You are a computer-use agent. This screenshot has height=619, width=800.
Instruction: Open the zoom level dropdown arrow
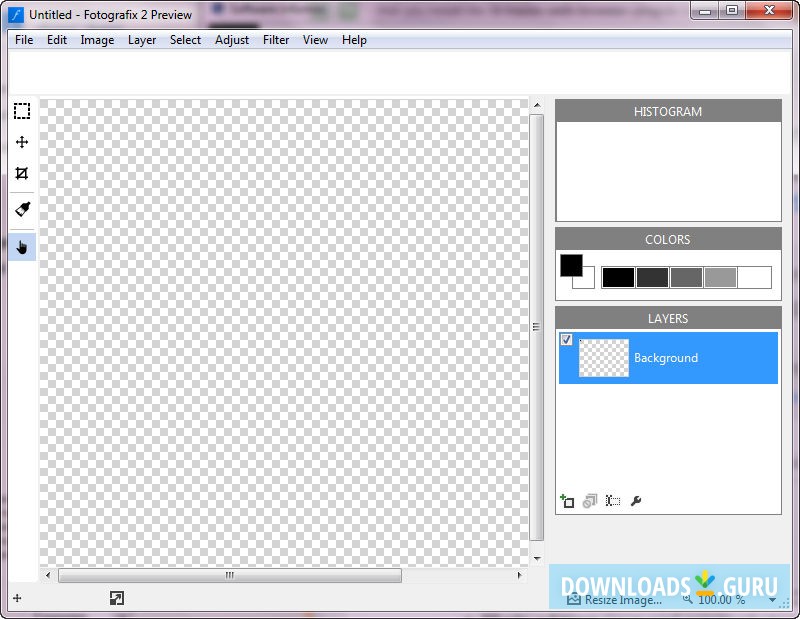pos(772,600)
